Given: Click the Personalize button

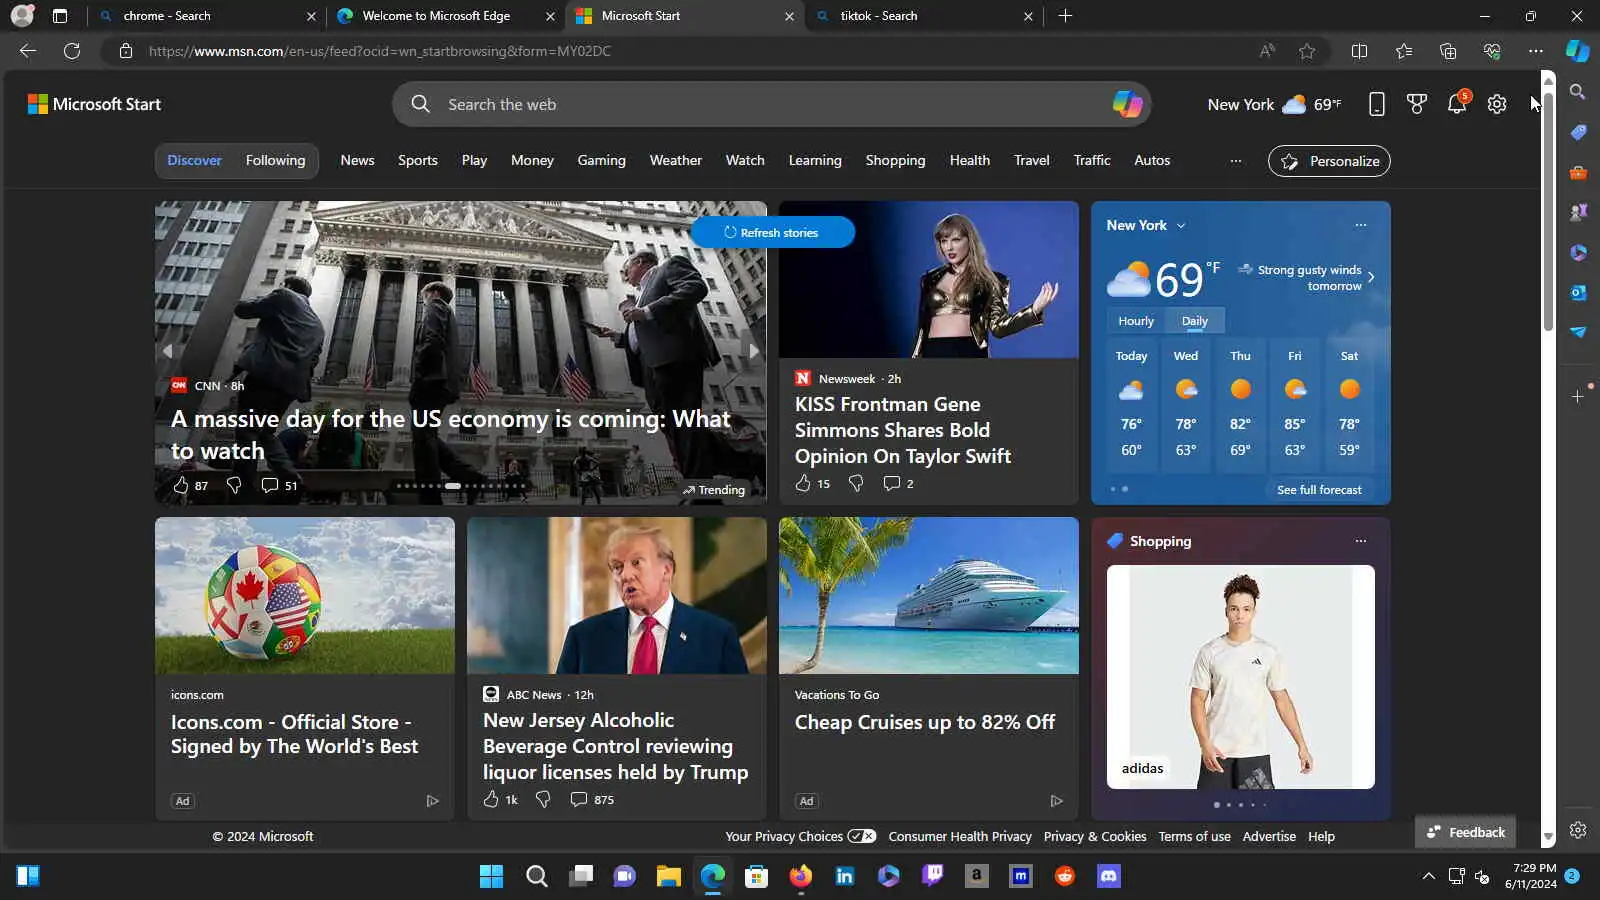Looking at the screenshot, I should pos(1329,161).
